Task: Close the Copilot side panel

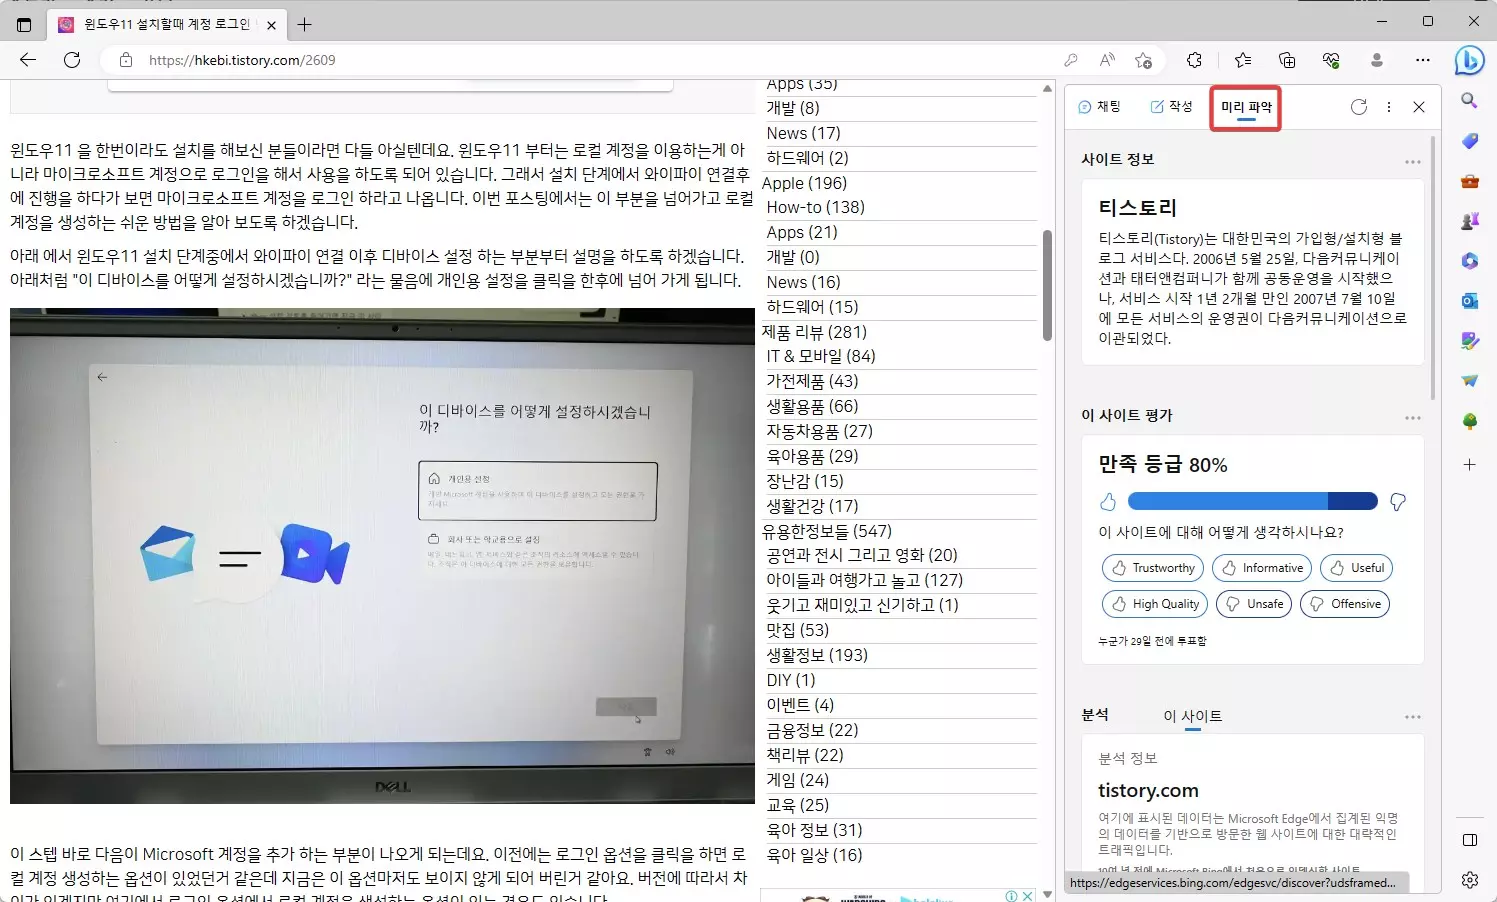Action: [x=1418, y=107]
